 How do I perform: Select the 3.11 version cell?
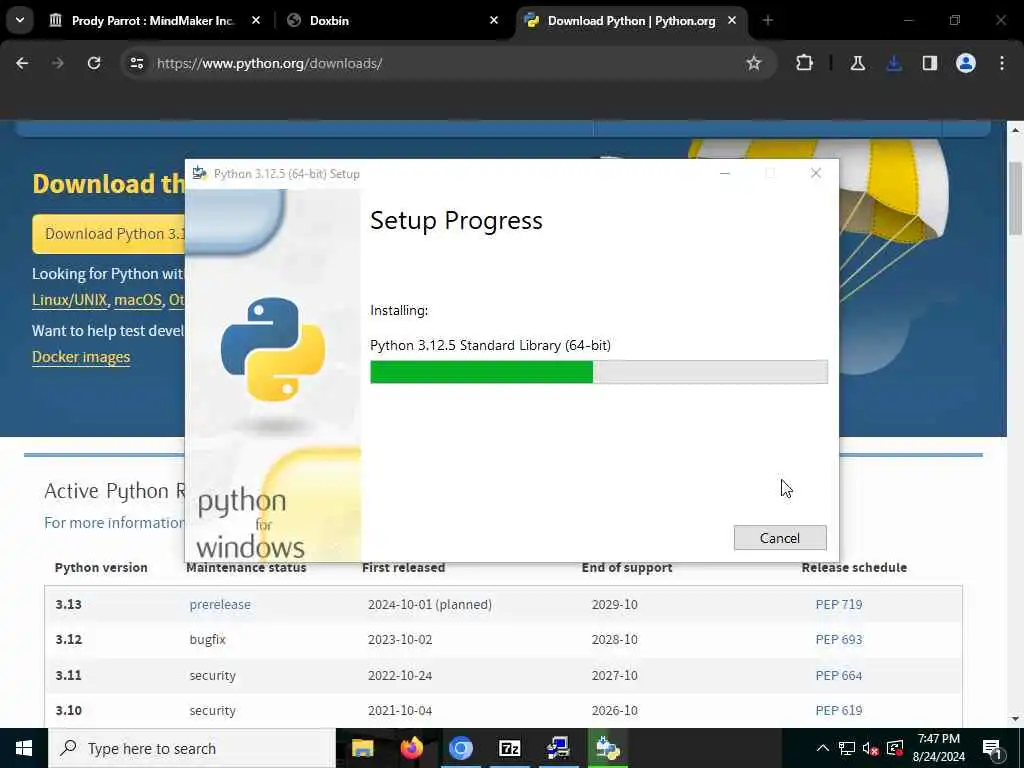click(x=69, y=675)
